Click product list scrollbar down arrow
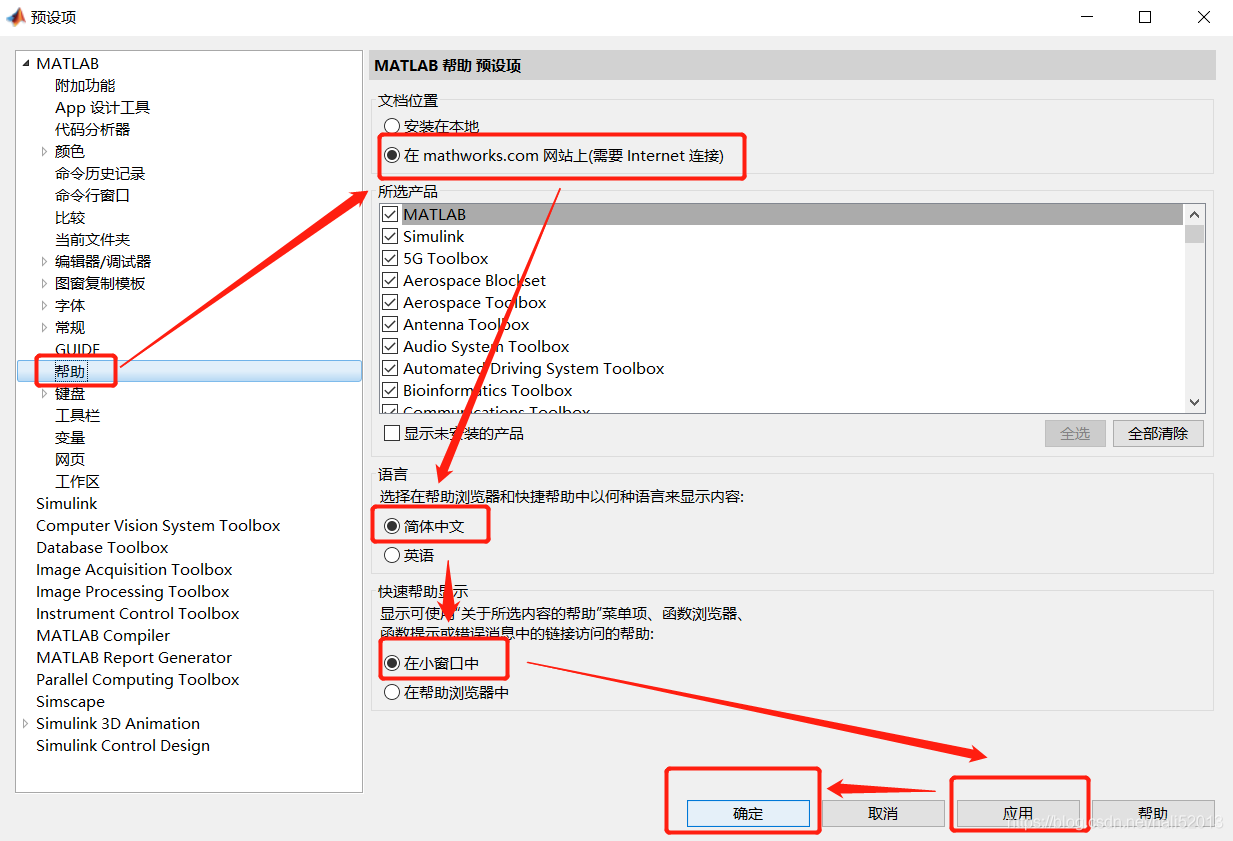 point(1194,402)
